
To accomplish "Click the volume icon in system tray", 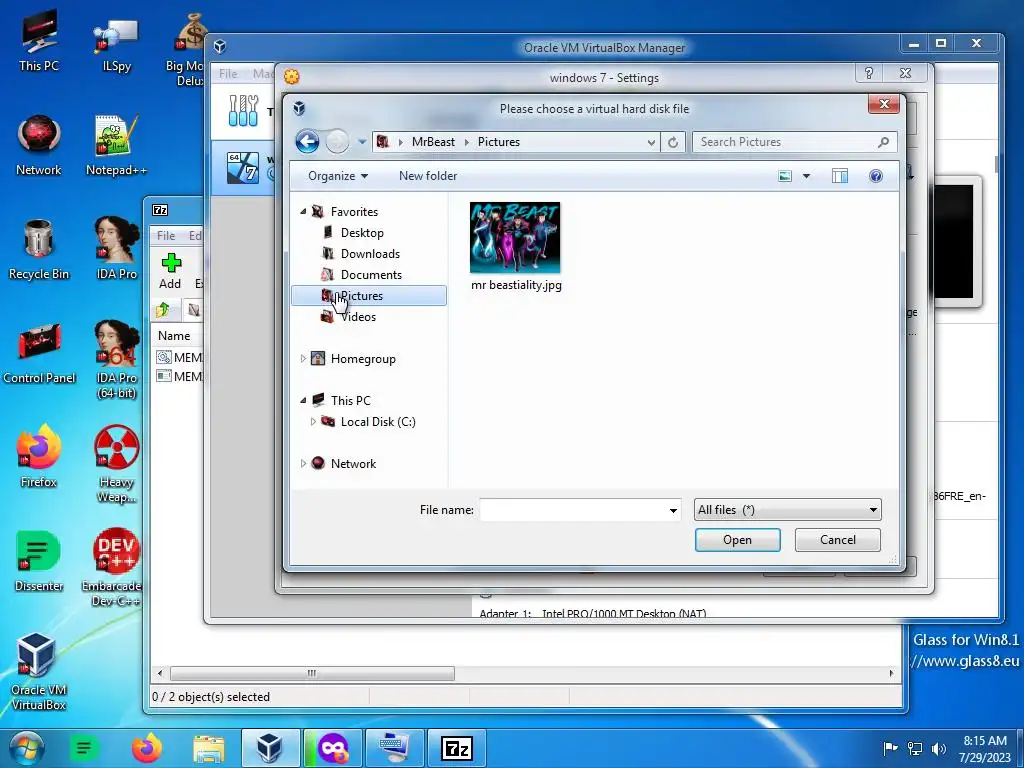I will pyautogui.click(x=939, y=748).
